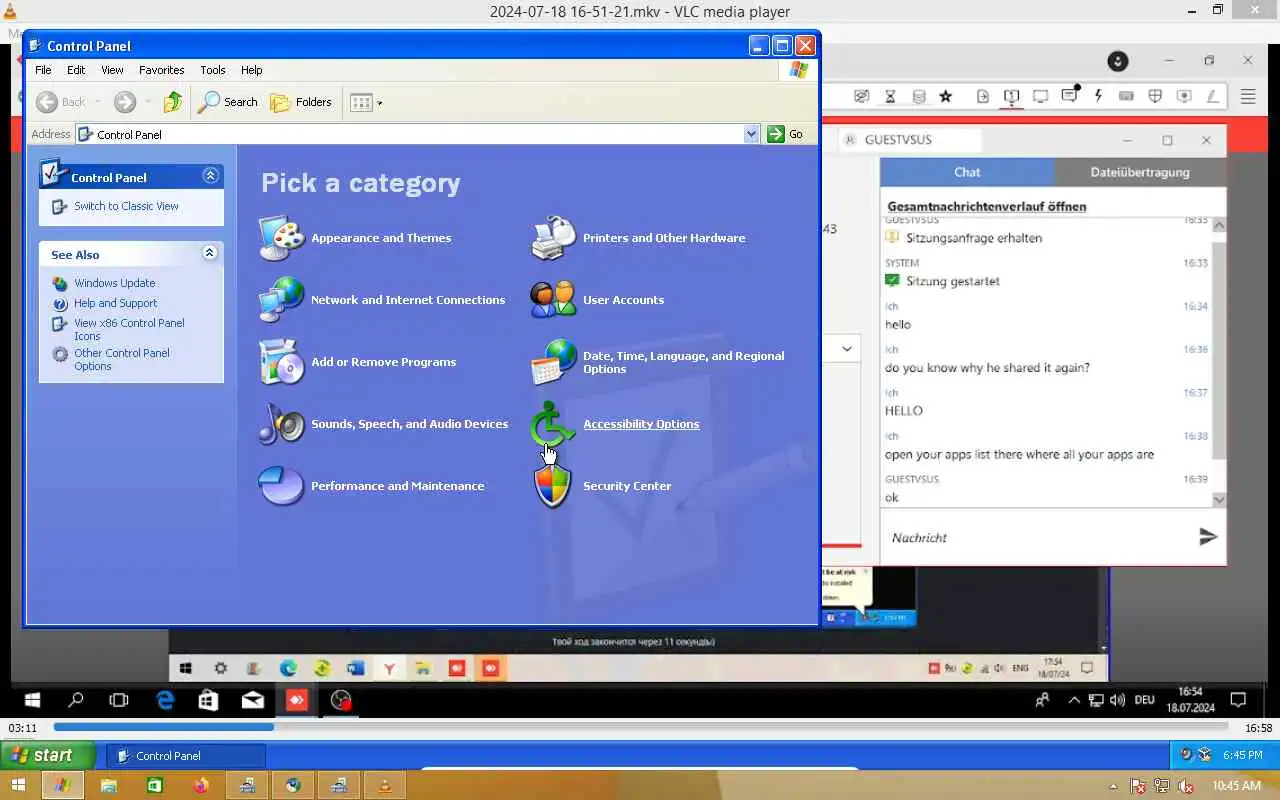Open Mail app on the black taskbar

coord(252,701)
